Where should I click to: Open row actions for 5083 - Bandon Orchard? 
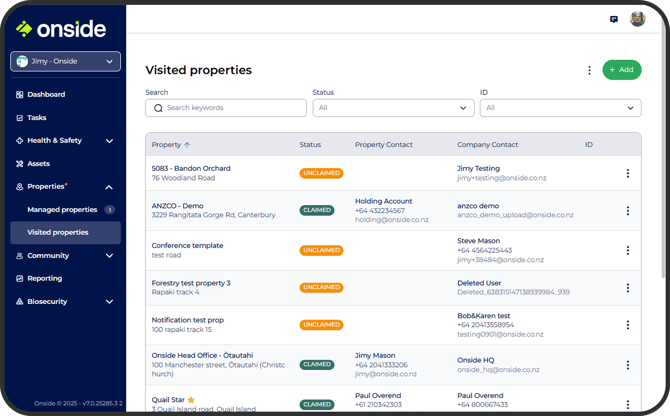(x=627, y=173)
